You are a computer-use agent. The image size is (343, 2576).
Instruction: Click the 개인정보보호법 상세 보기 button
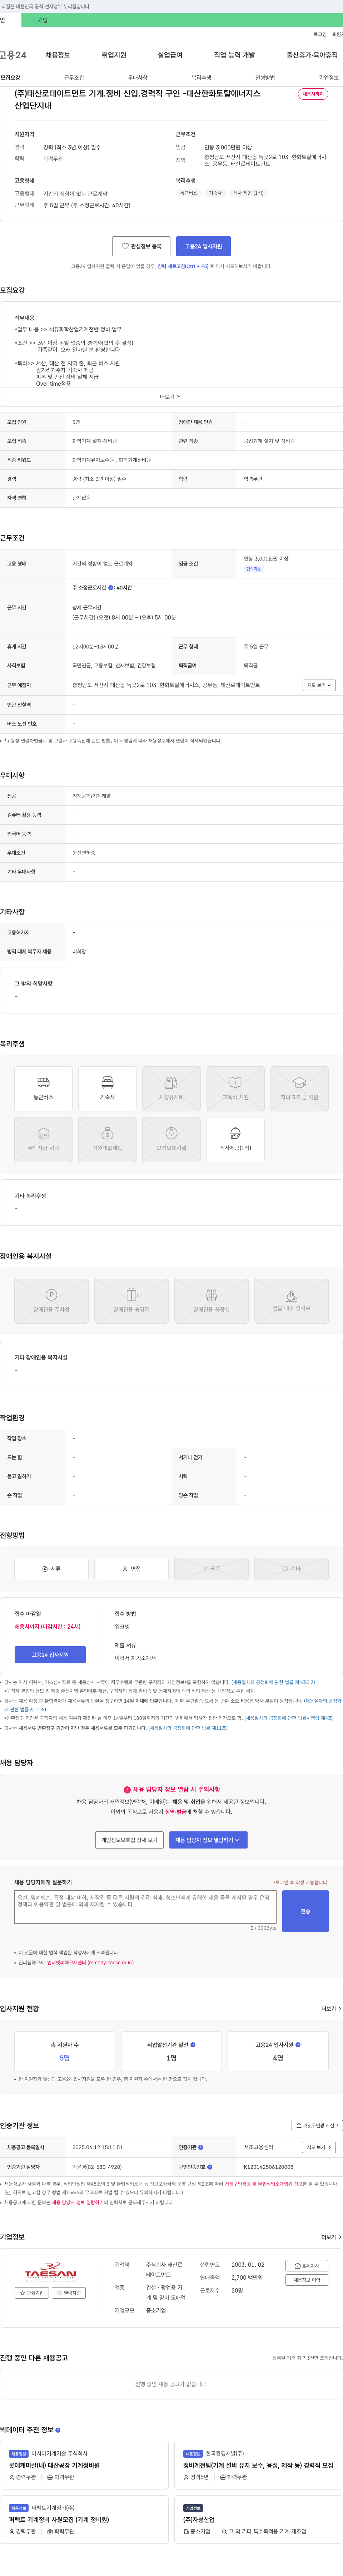pyautogui.click(x=129, y=1840)
